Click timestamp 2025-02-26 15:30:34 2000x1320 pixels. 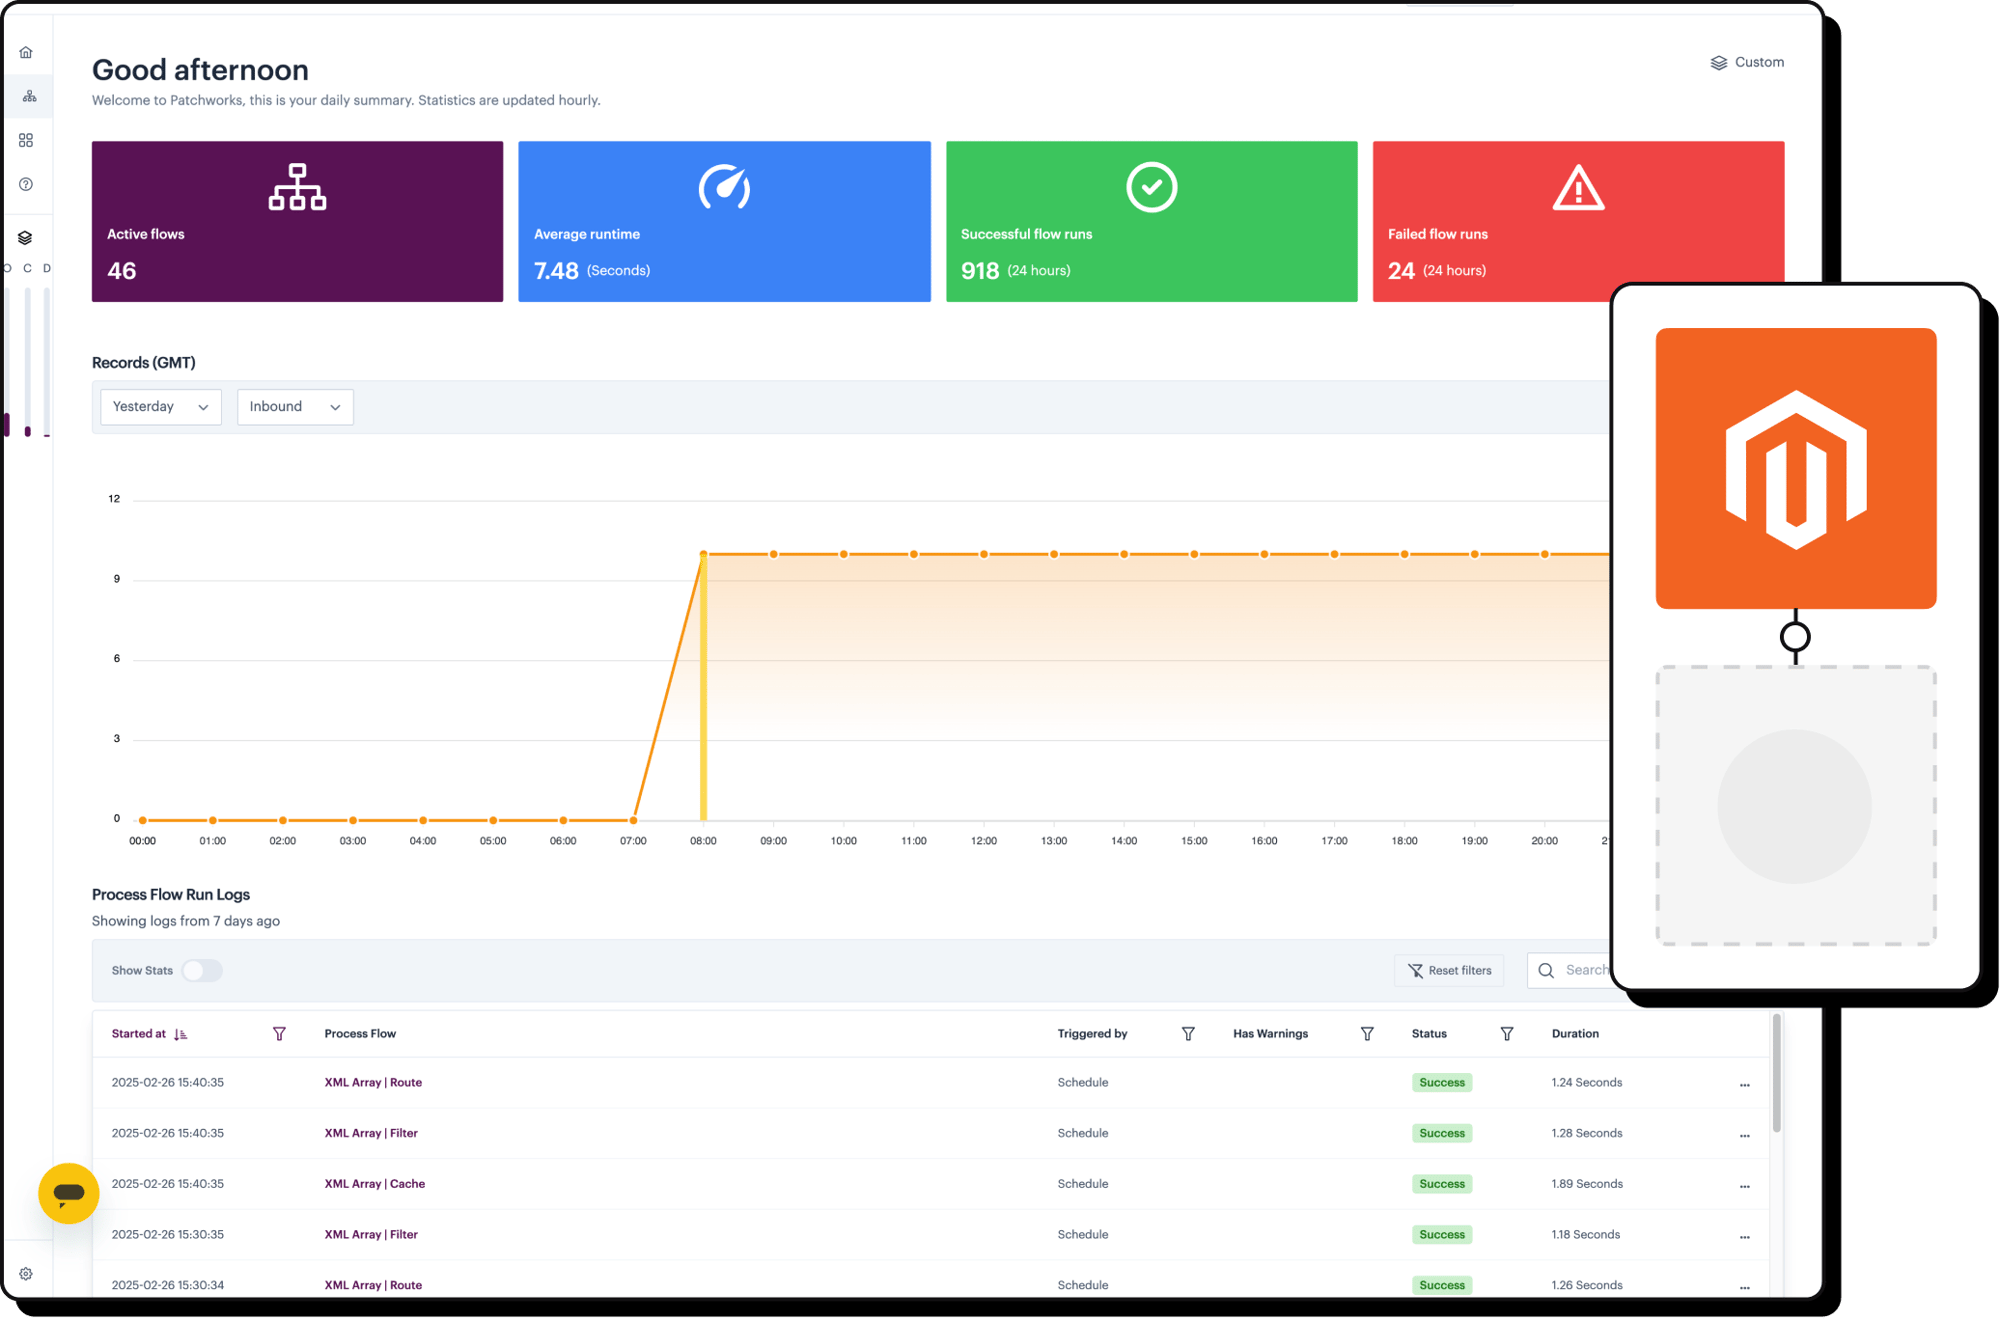(168, 1286)
